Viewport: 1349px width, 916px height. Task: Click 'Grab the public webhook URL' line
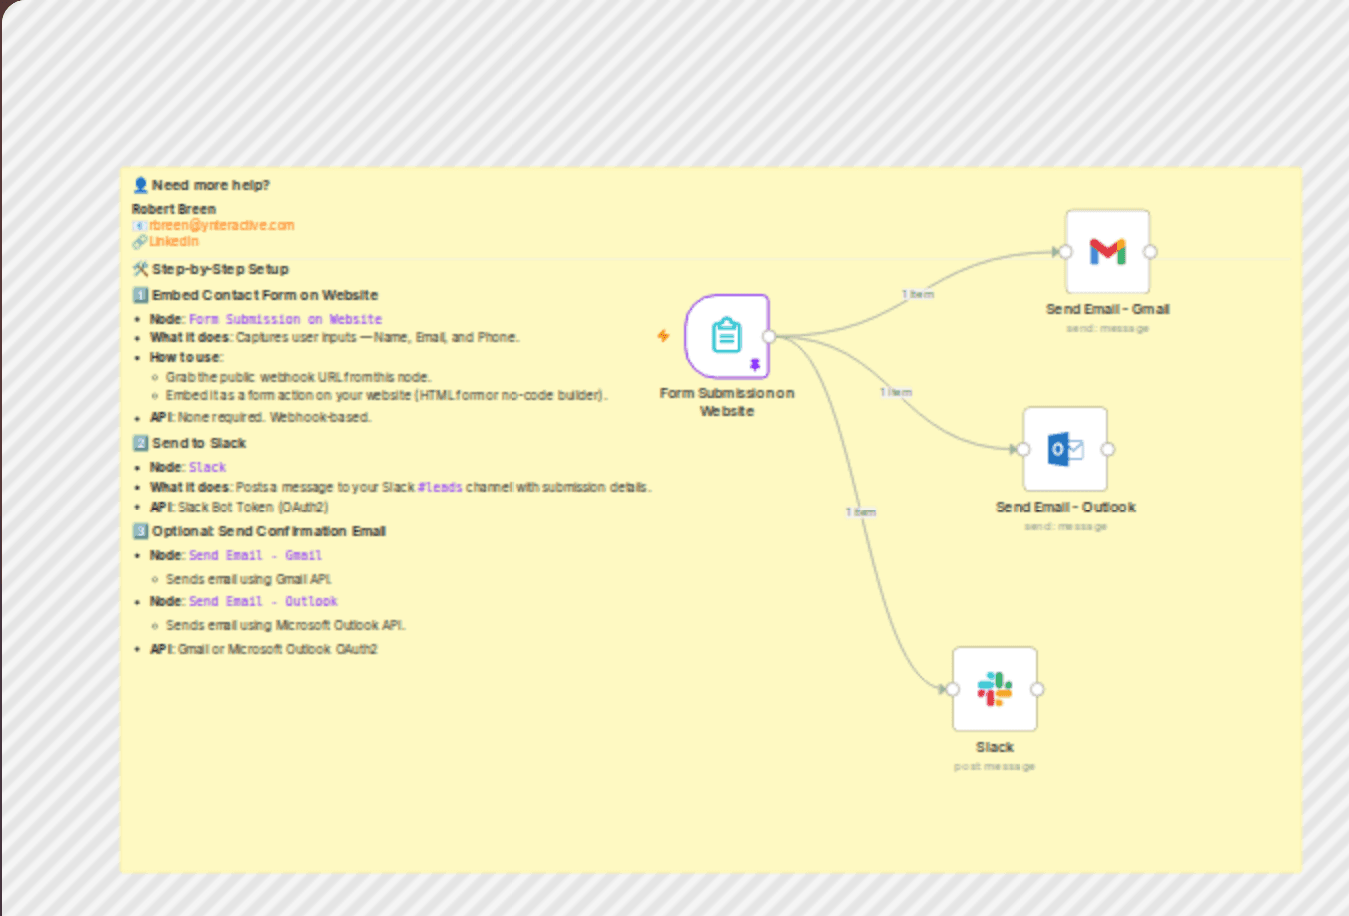click(x=298, y=377)
